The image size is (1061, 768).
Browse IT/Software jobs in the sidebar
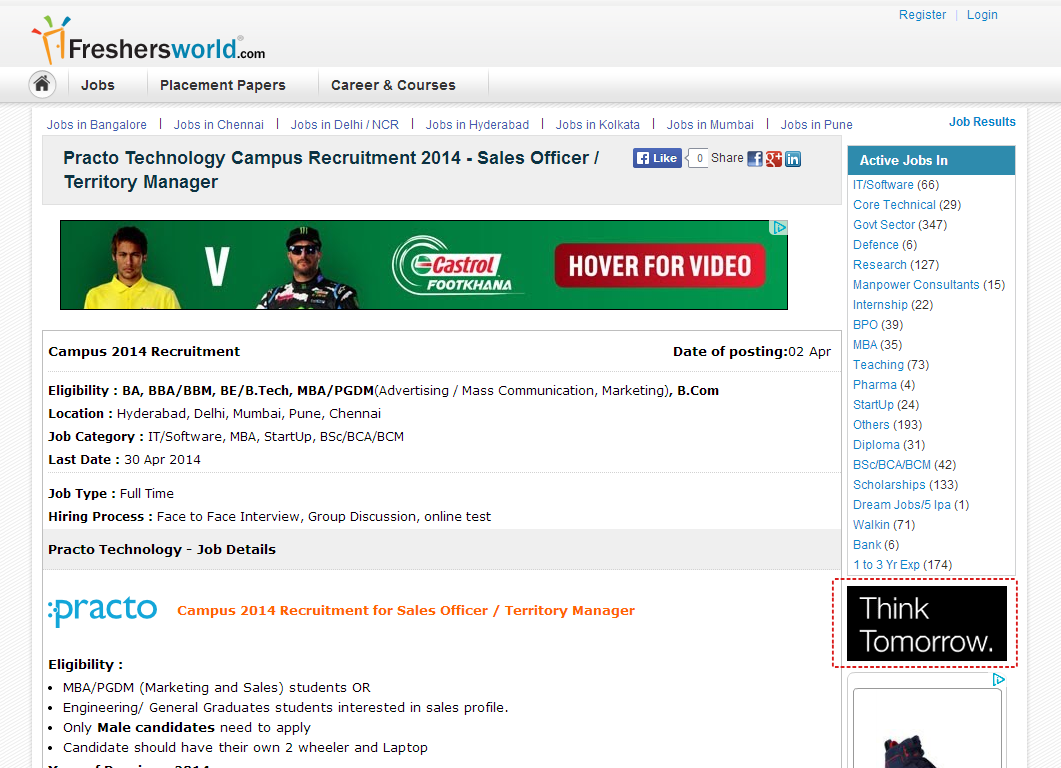pyautogui.click(x=884, y=184)
